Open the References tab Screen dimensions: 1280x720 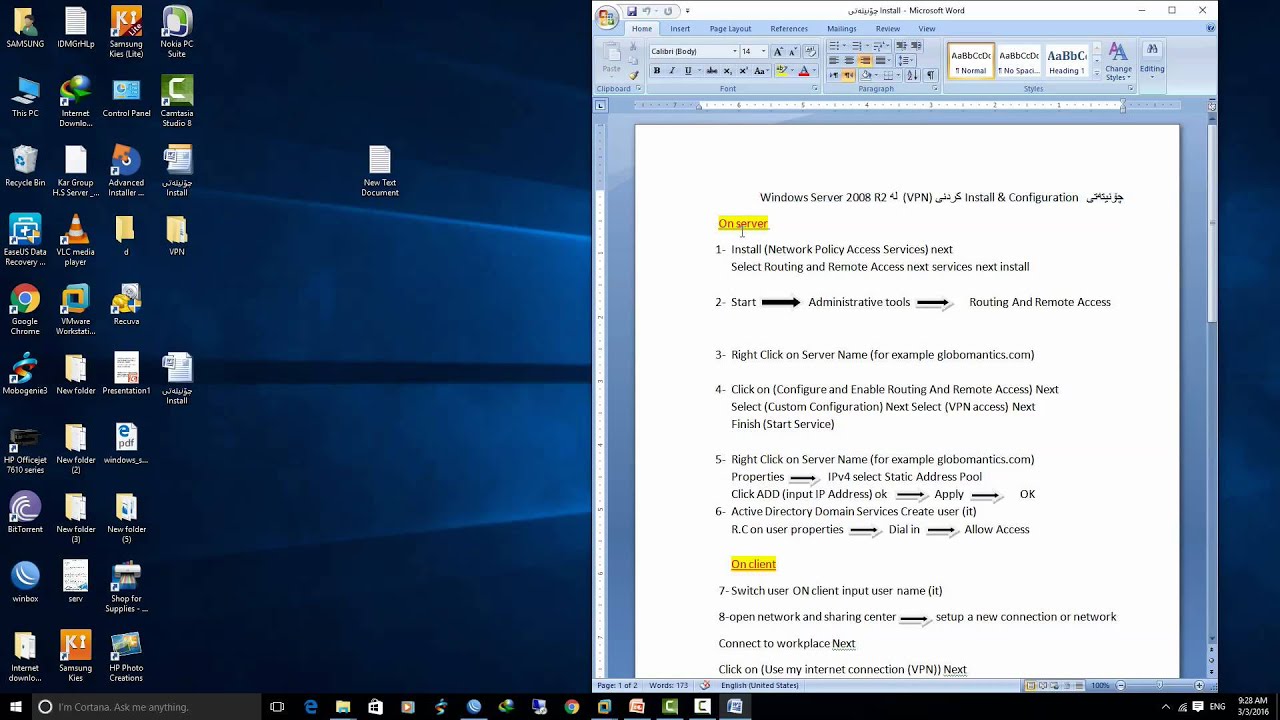[789, 28]
